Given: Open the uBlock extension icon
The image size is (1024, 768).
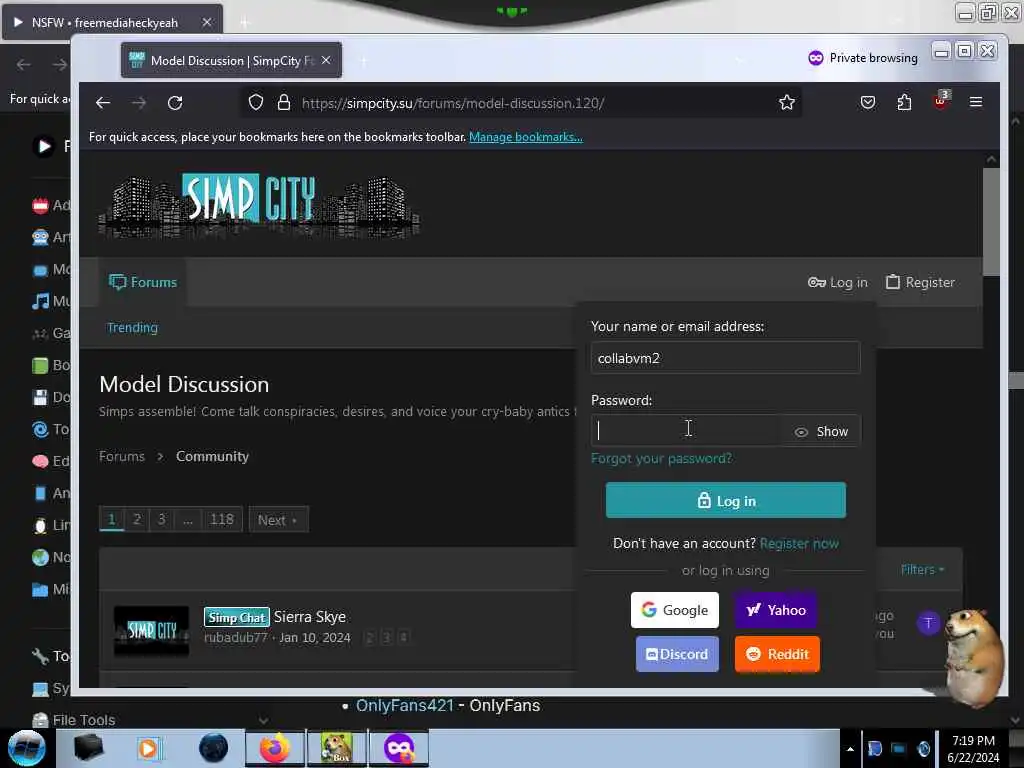Looking at the screenshot, I should pos(941,100).
